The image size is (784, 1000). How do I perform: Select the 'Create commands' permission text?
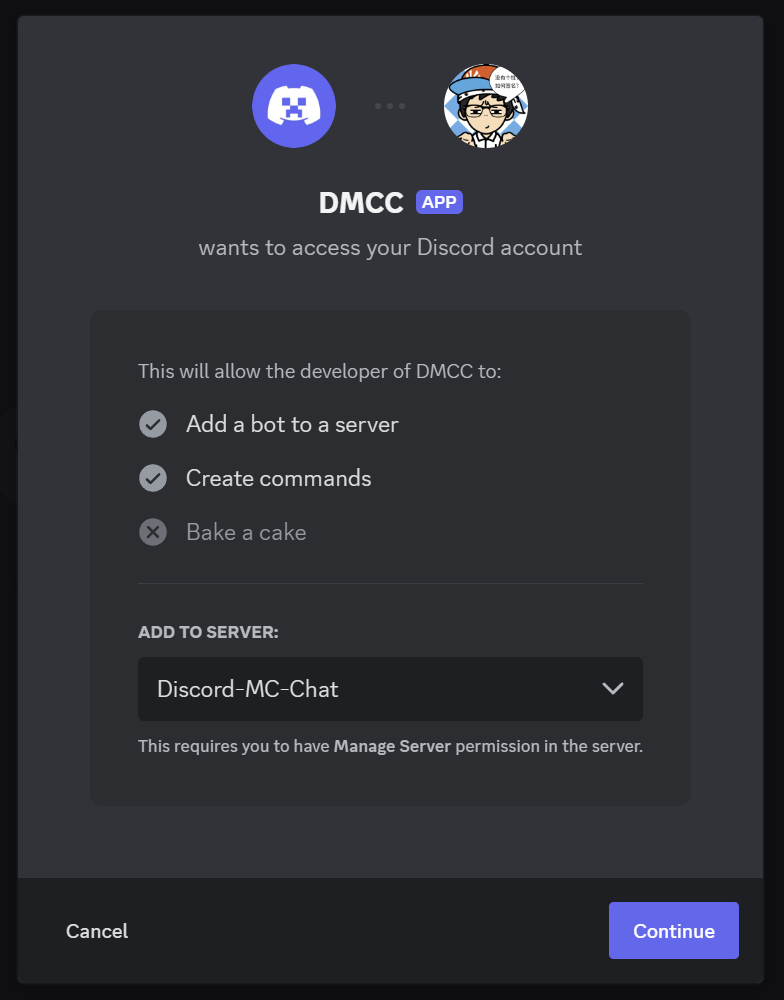pyautogui.click(x=278, y=479)
